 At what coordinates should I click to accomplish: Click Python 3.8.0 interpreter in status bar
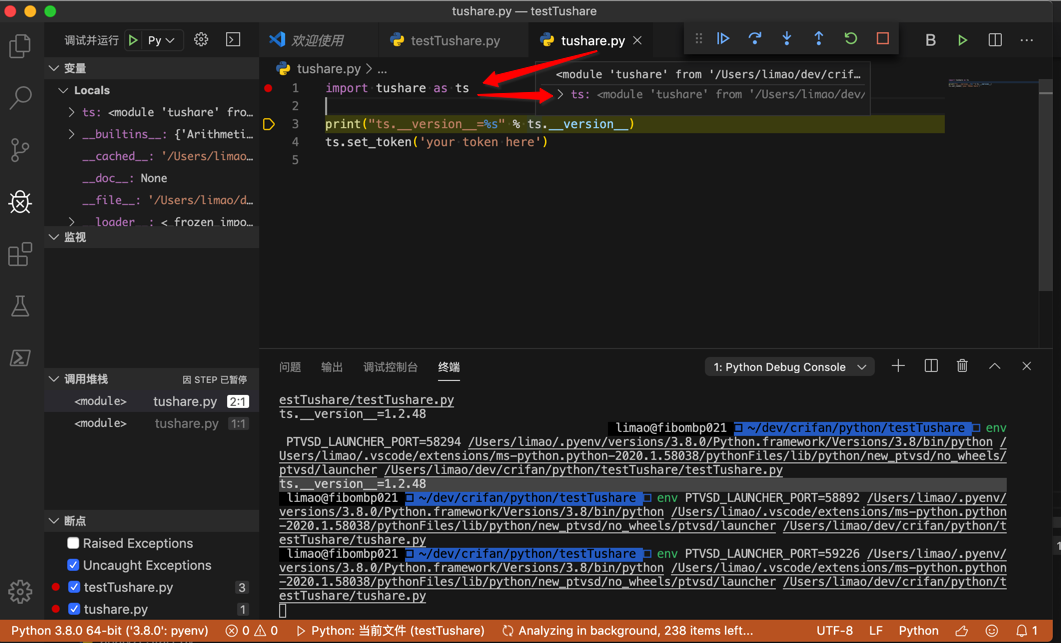110,631
